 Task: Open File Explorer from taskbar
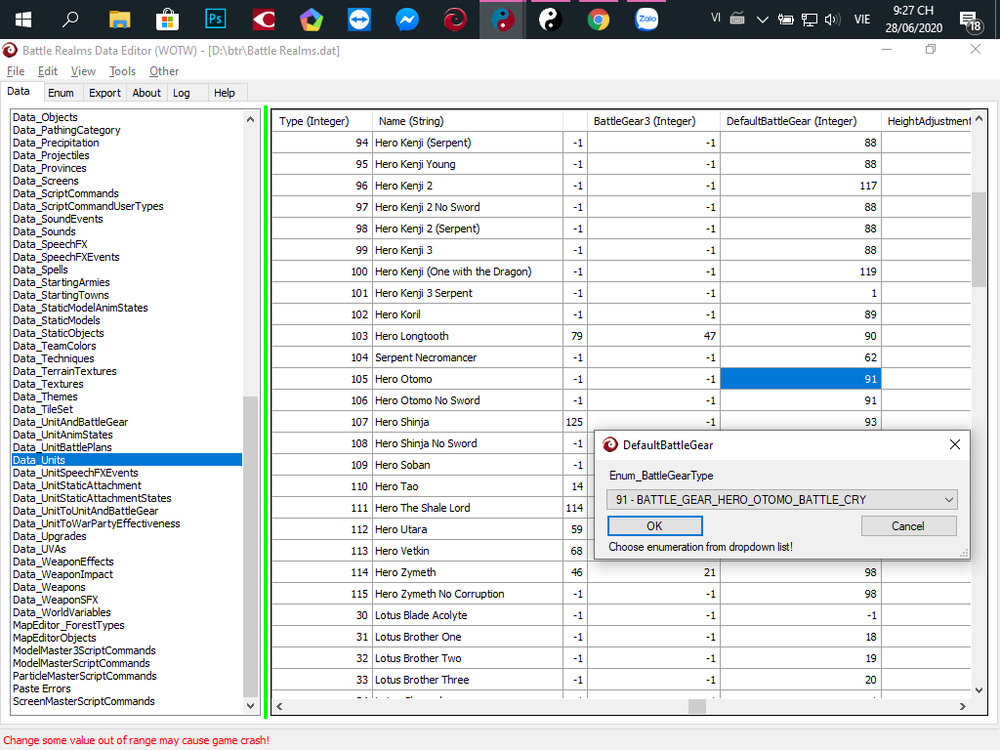coord(119,19)
